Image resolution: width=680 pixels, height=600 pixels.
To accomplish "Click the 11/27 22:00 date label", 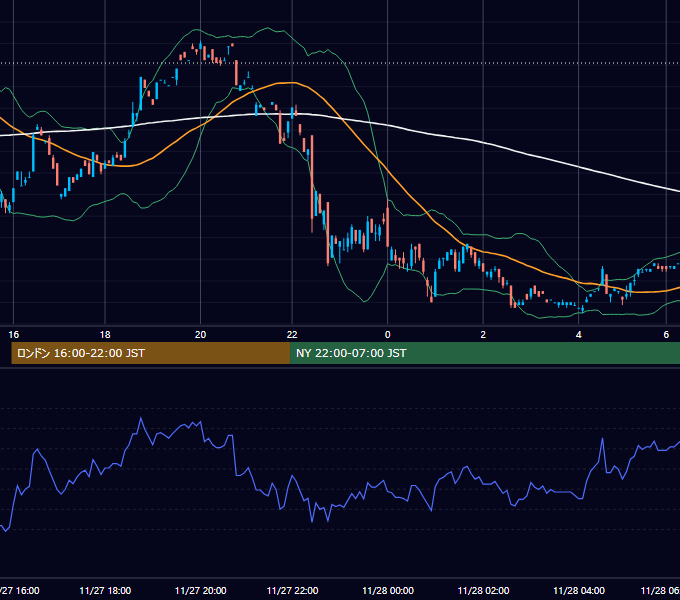I will pos(292,590).
